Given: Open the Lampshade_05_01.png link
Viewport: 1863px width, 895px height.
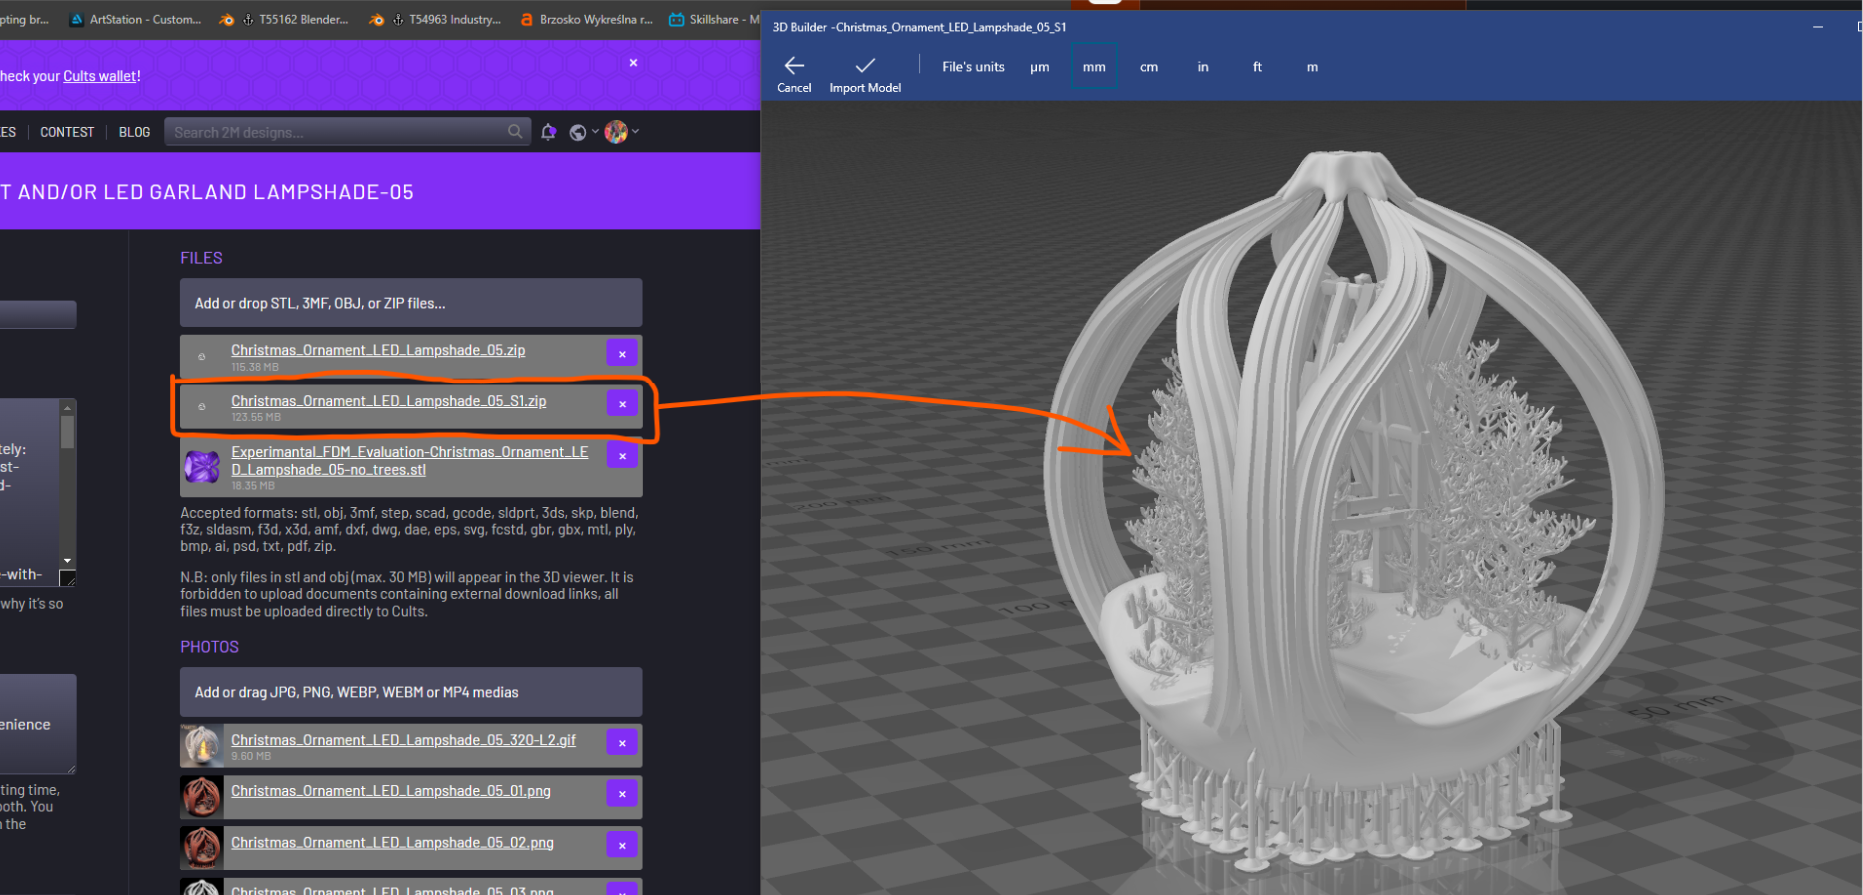Looking at the screenshot, I should (391, 791).
